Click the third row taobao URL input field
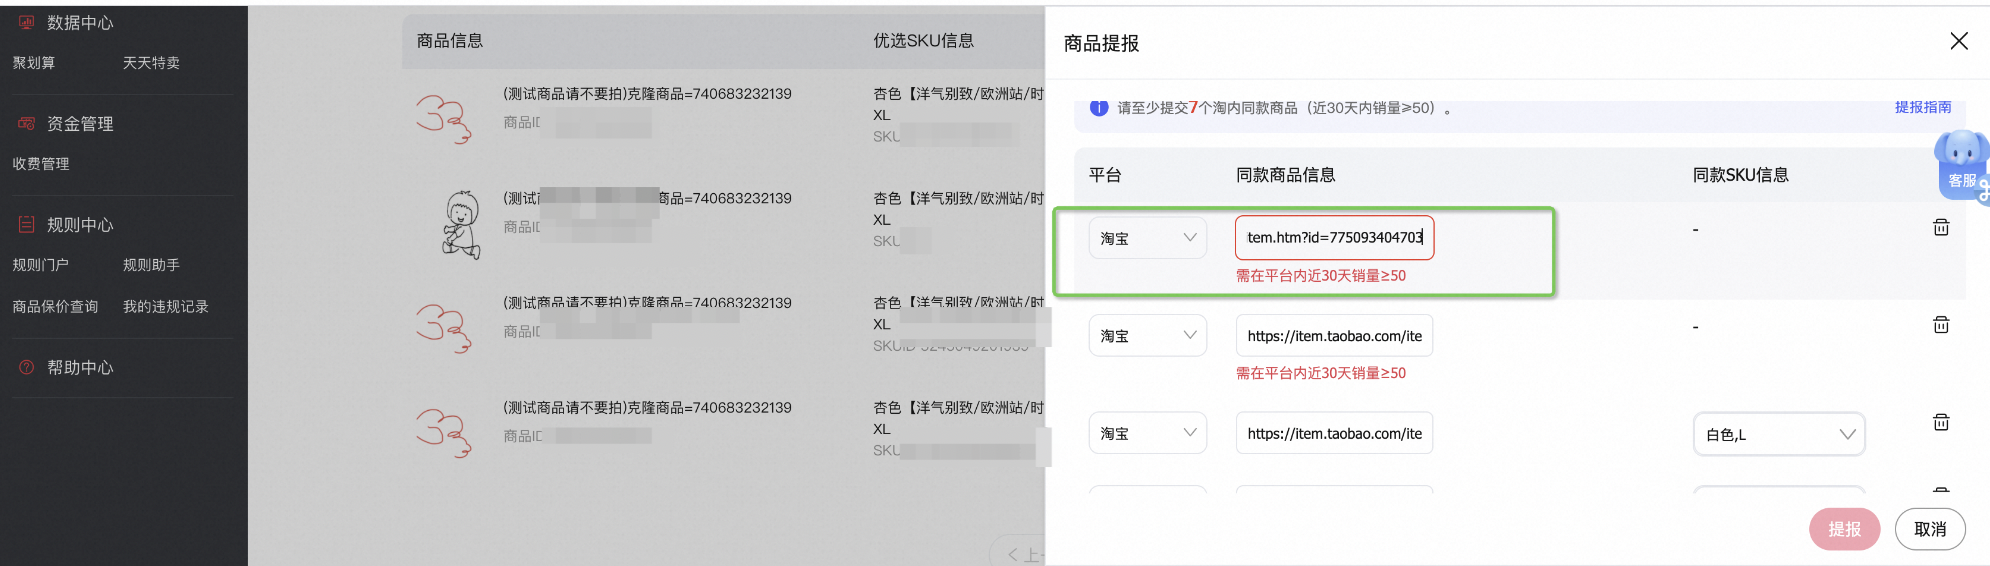This screenshot has width=1990, height=566. point(1335,433)
